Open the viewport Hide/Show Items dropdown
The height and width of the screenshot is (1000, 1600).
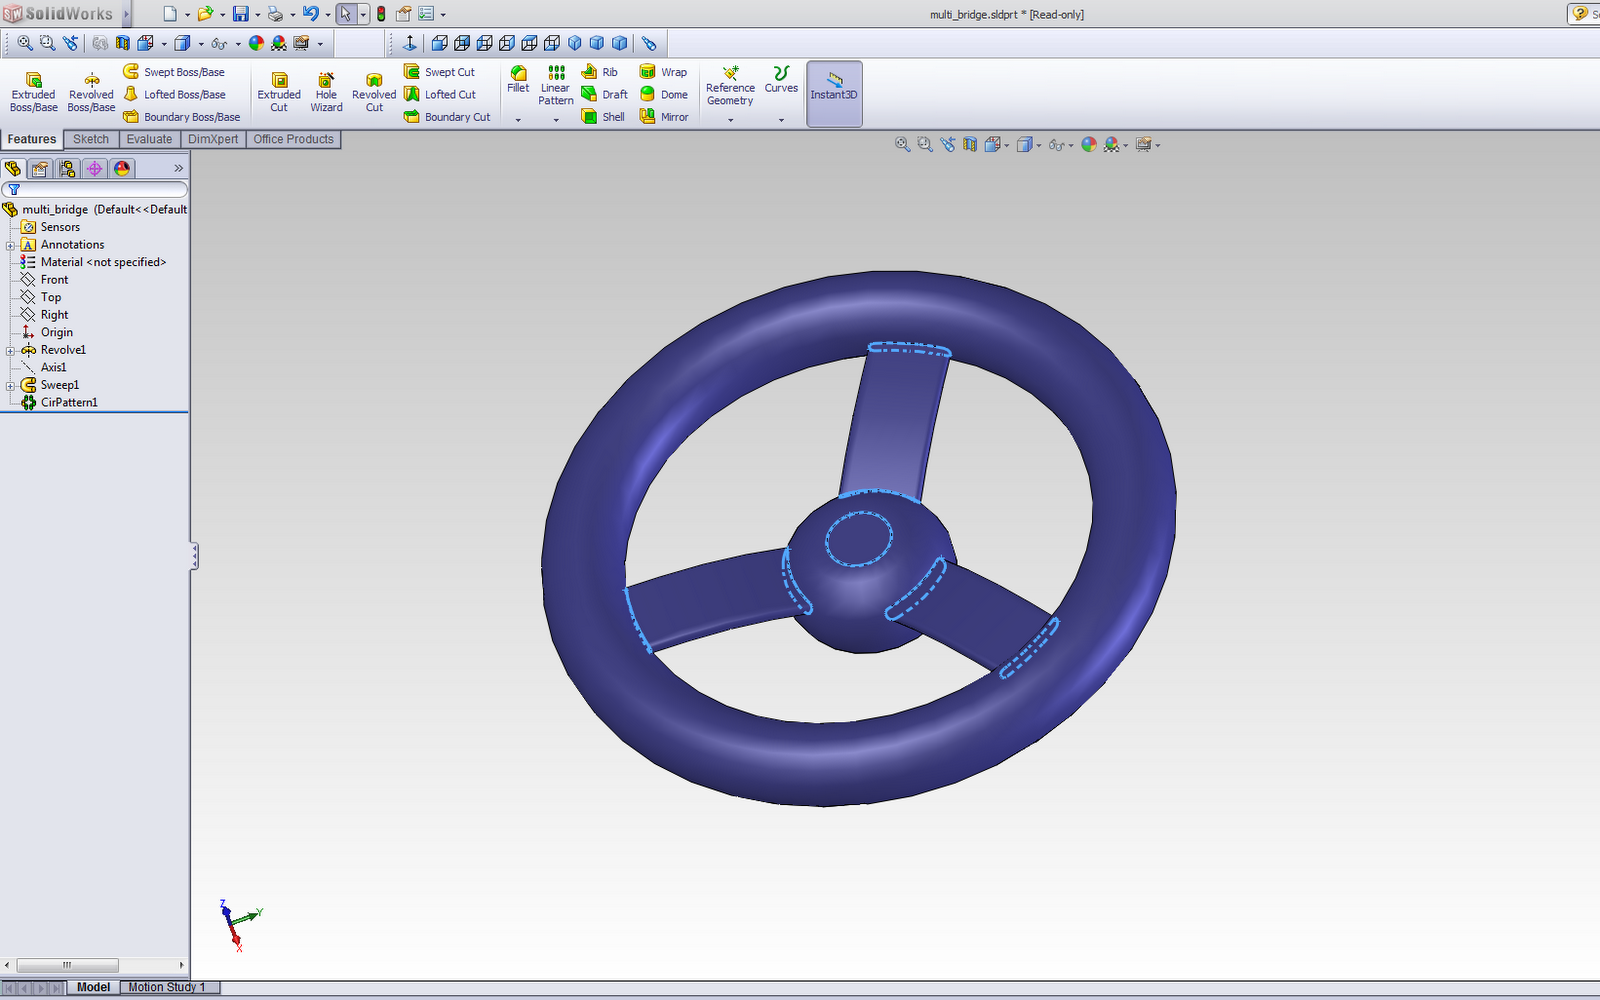coord(1070,146)
